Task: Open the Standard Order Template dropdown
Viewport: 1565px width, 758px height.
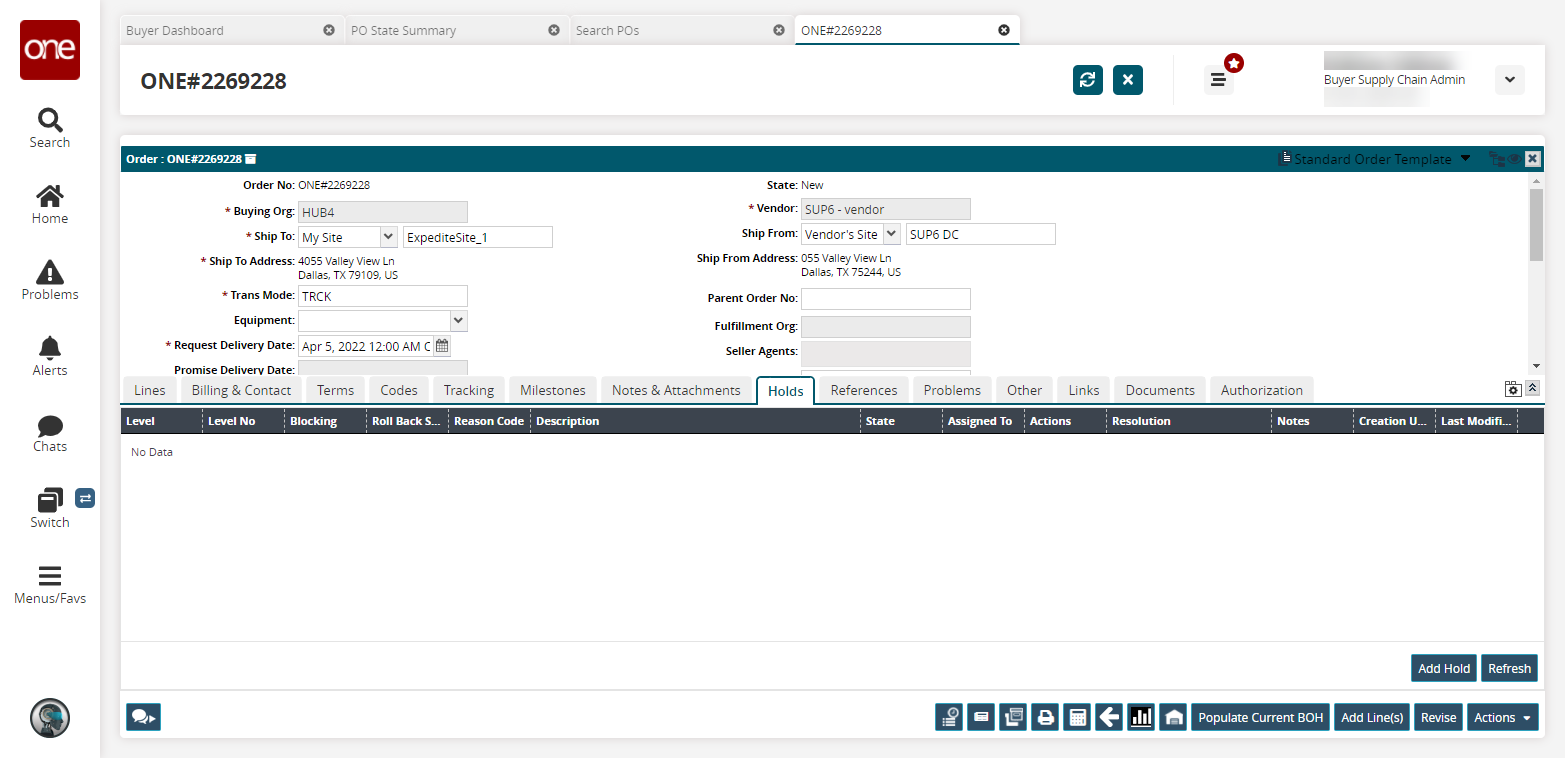Action: 1375,159
